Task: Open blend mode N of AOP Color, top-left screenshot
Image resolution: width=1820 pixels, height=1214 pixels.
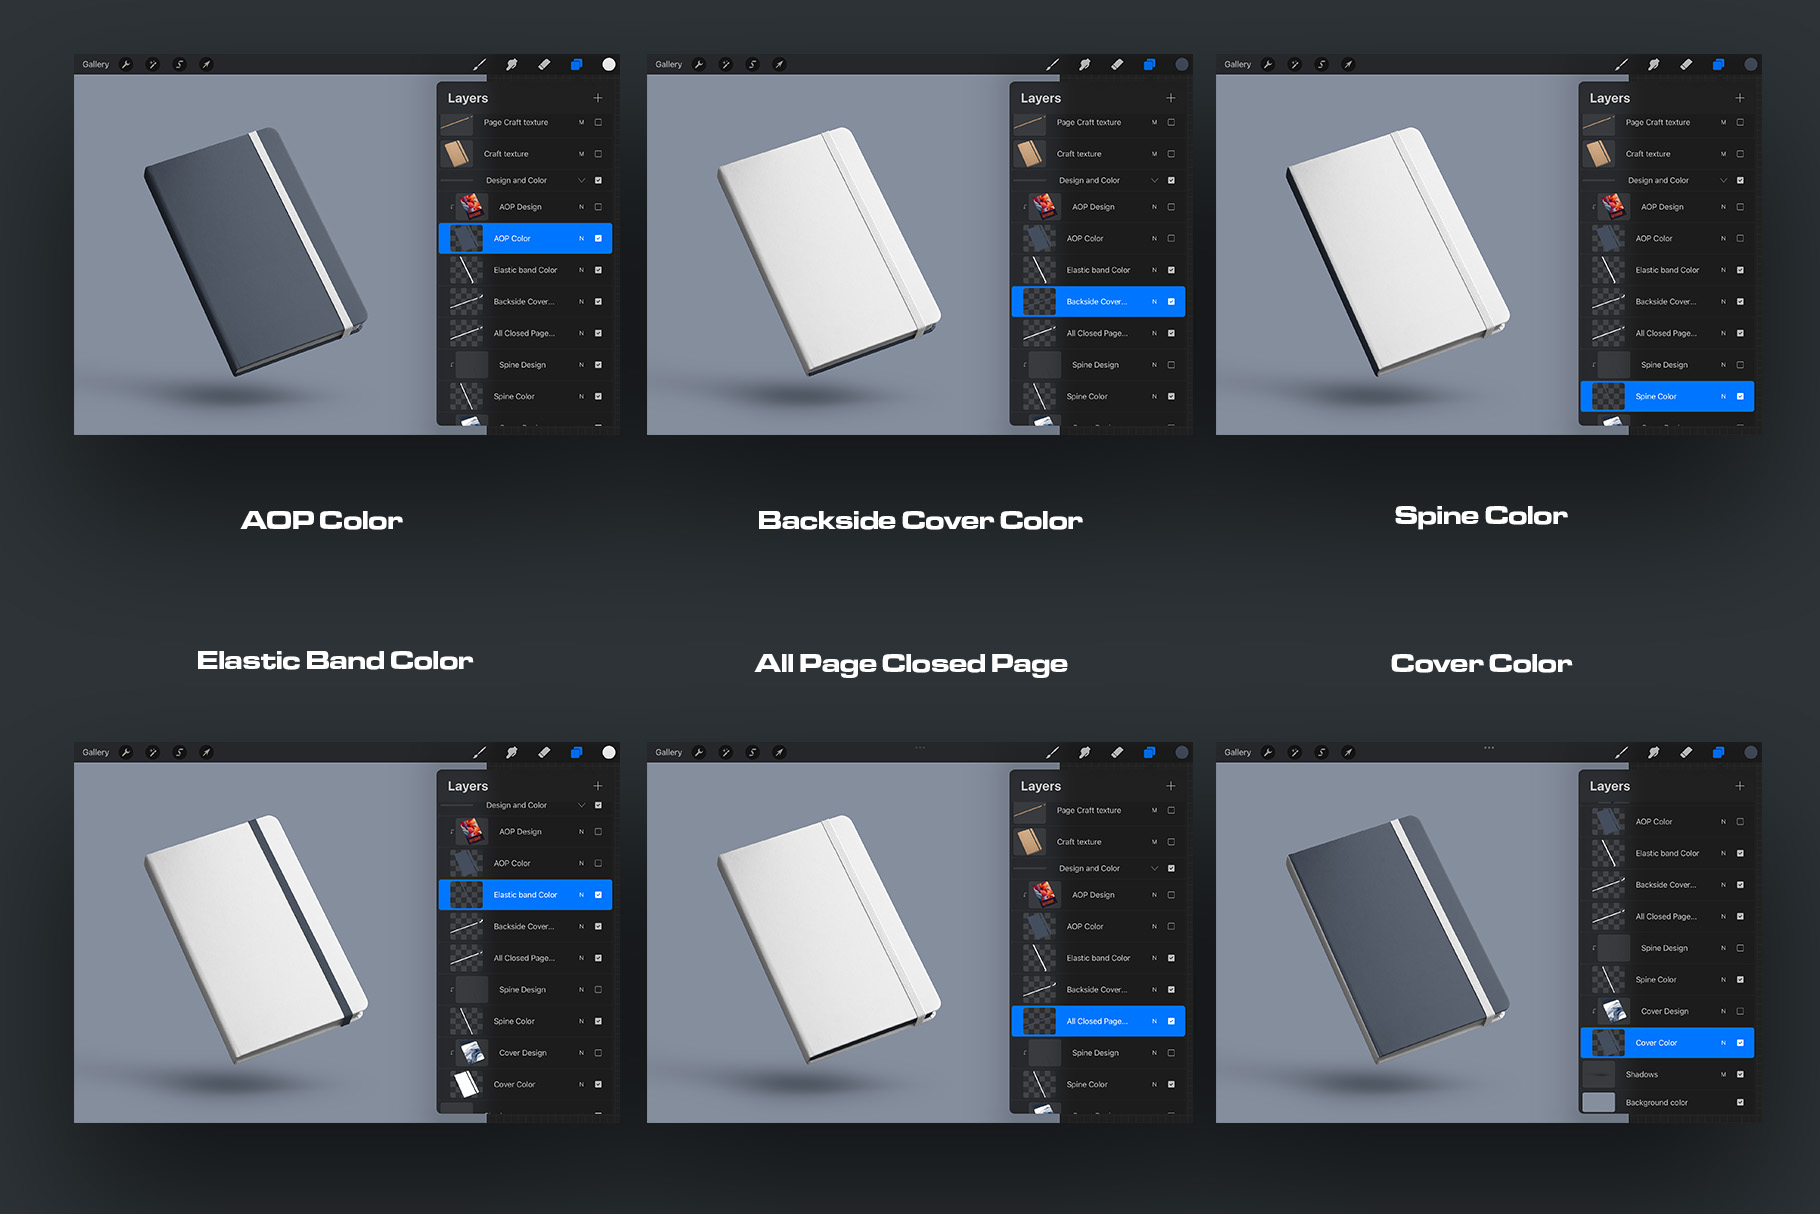Action: 581,238
